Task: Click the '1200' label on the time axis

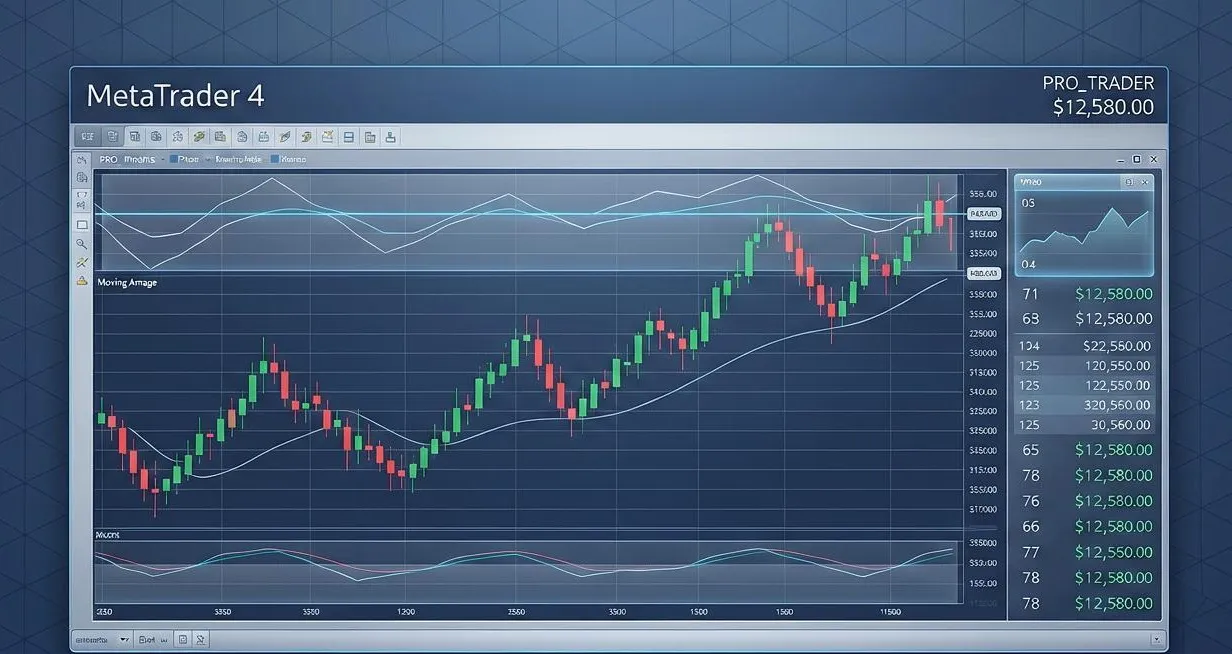Action: pyautogui.click(x=406, y=611)
